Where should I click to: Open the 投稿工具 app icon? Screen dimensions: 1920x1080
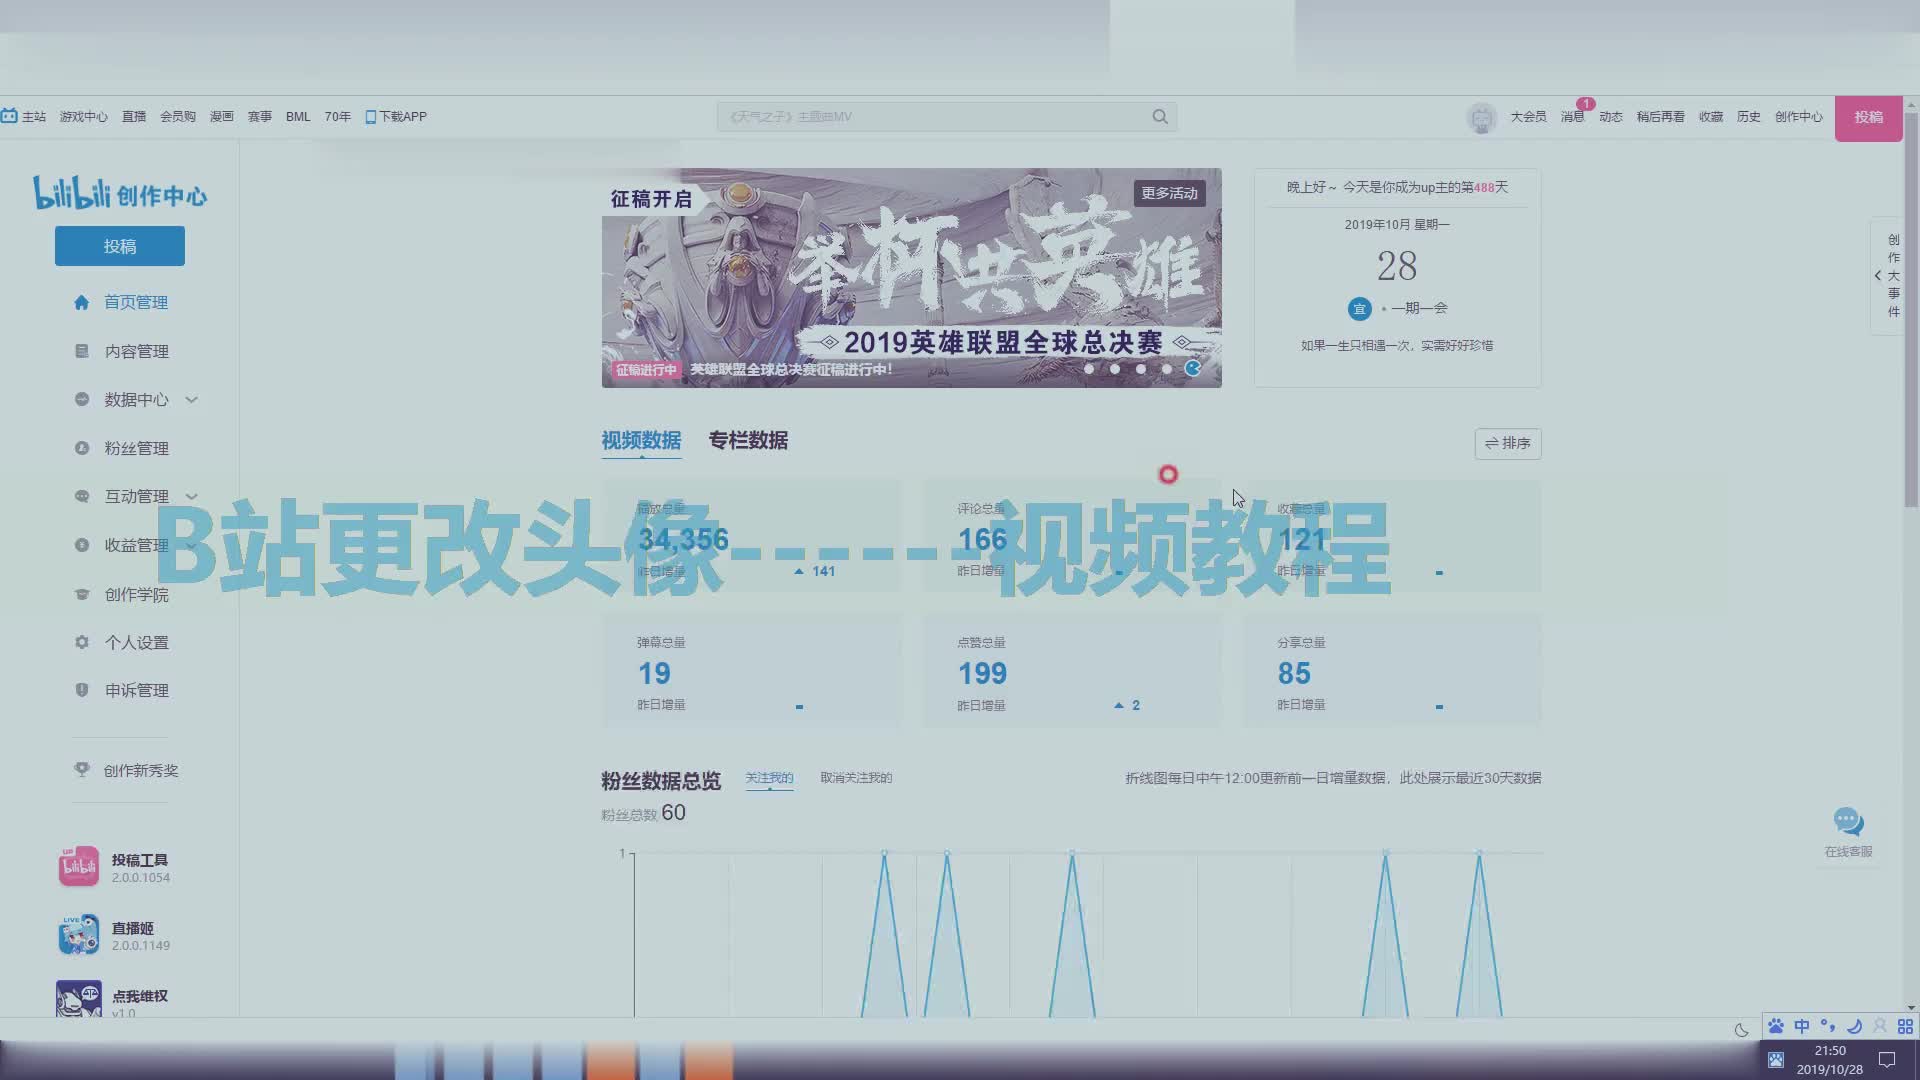pos(78,866)
